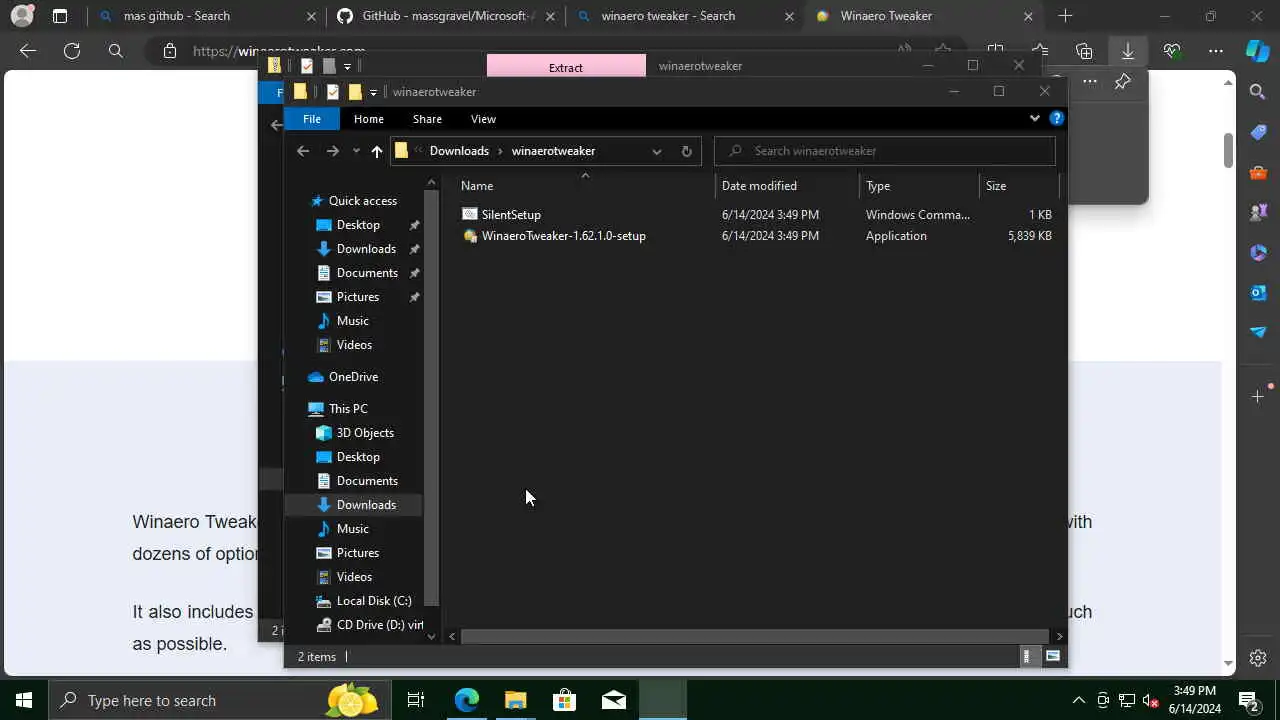Go up one folder level in Explorer

(376, 151)
